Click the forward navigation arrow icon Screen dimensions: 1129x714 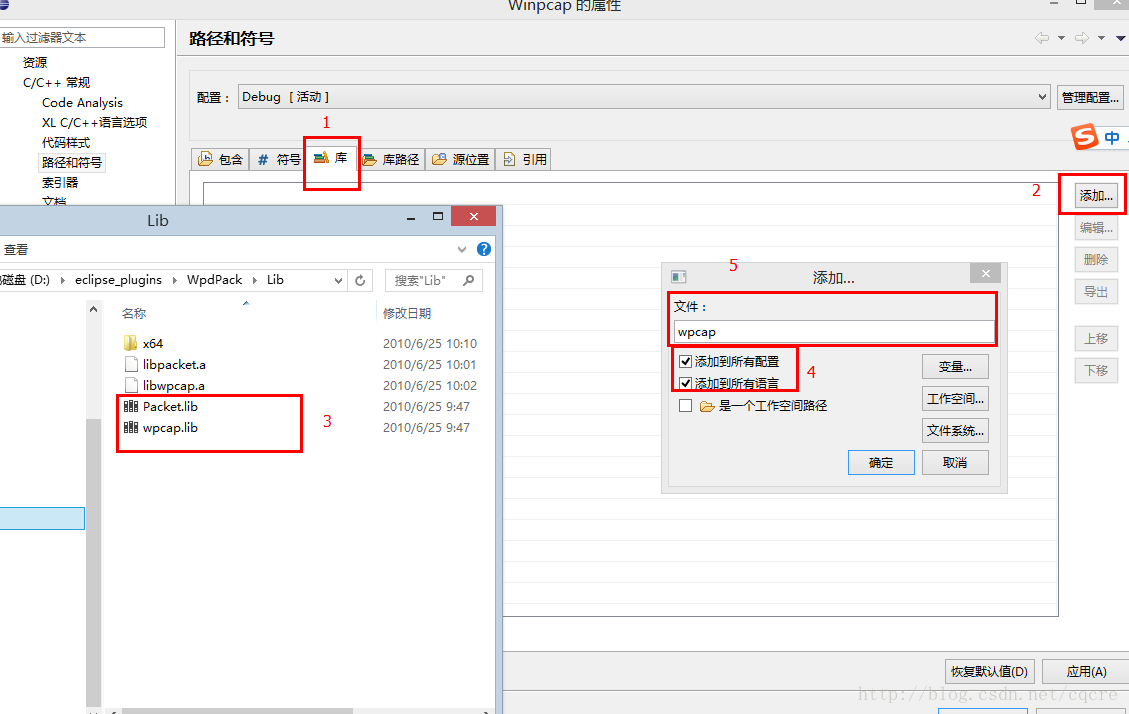(x=1081, y=38)
